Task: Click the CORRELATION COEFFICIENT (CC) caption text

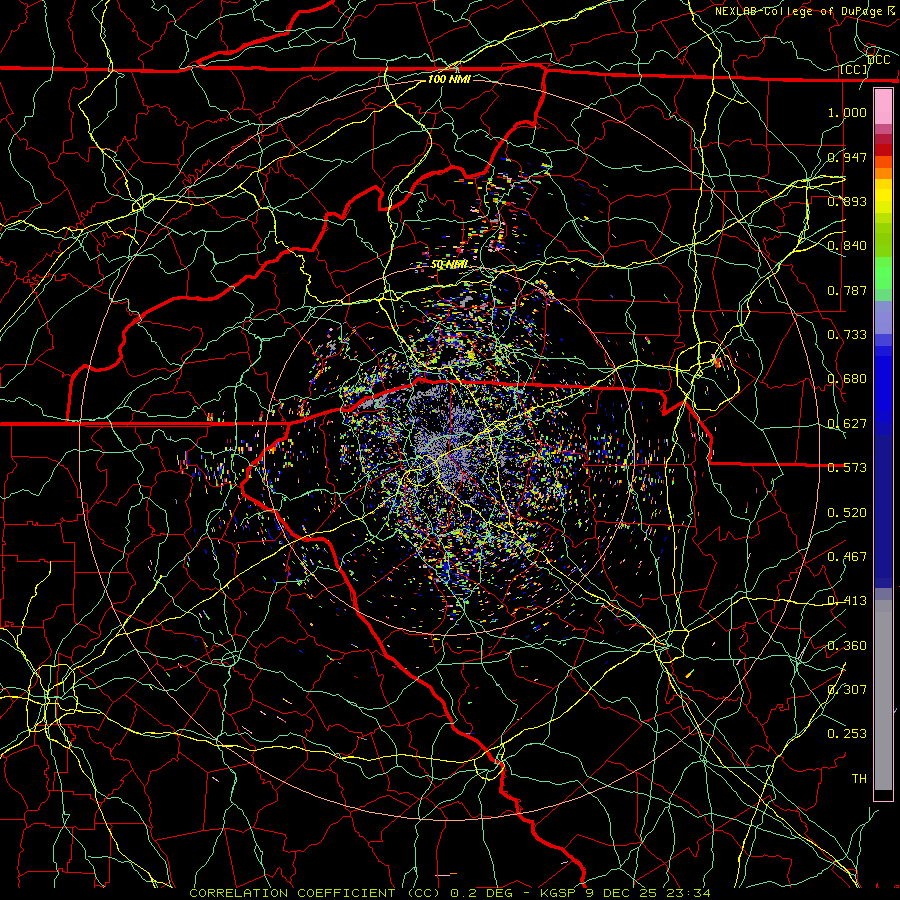Action: coord(314,893)
